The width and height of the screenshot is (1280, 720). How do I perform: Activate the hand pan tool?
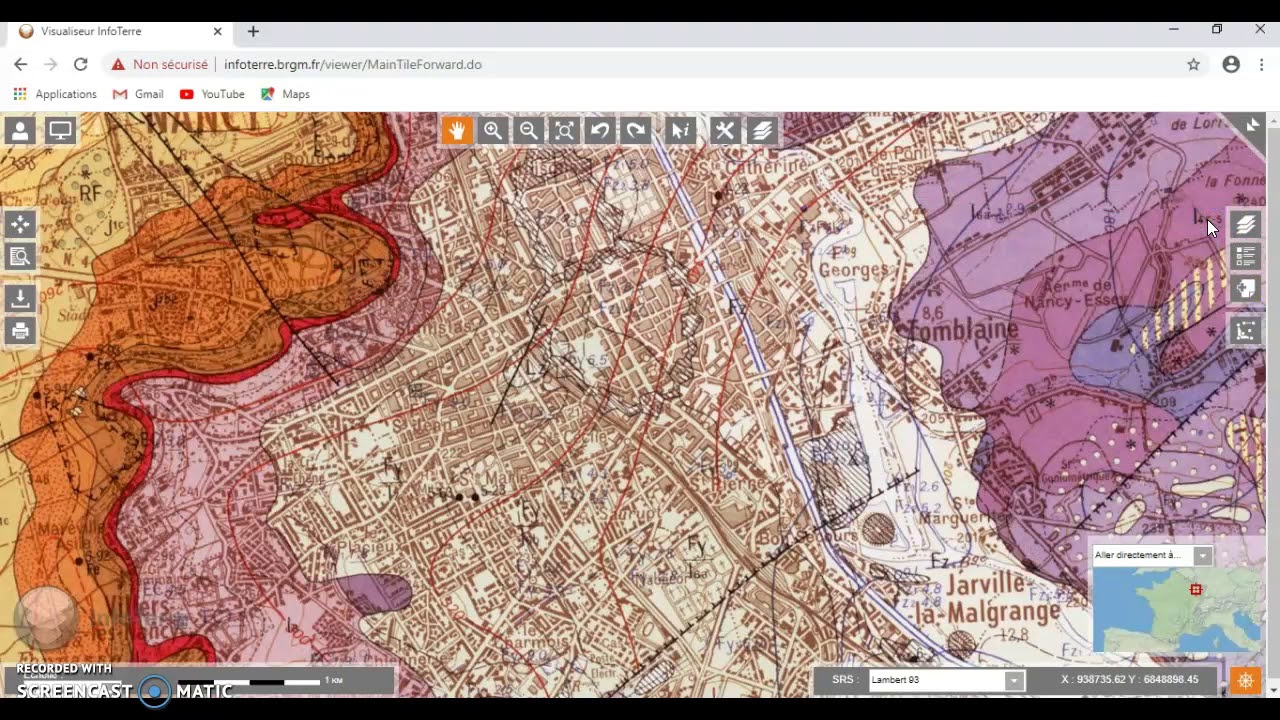457,130
